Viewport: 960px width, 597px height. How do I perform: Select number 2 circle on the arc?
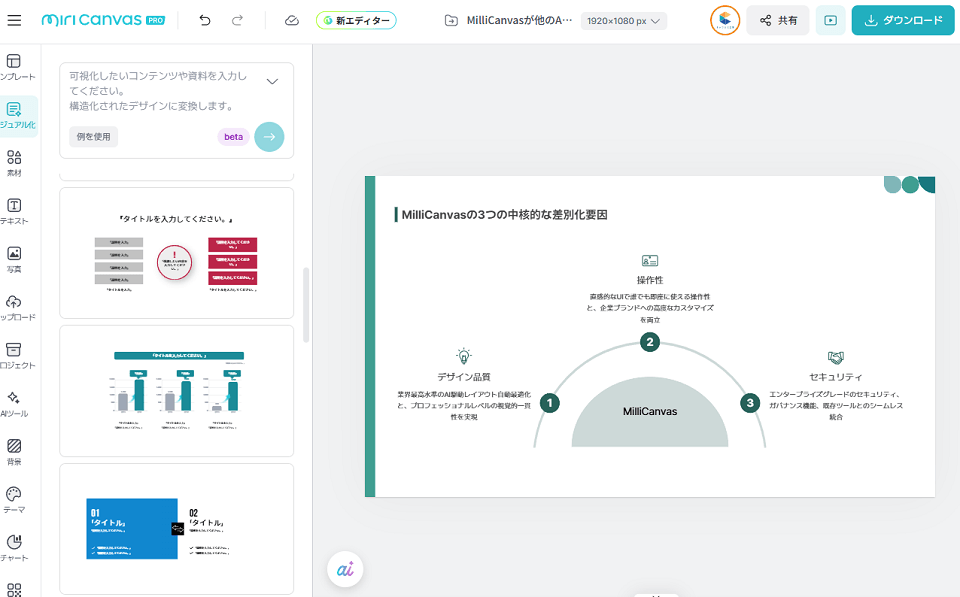(x=650, y=342)
